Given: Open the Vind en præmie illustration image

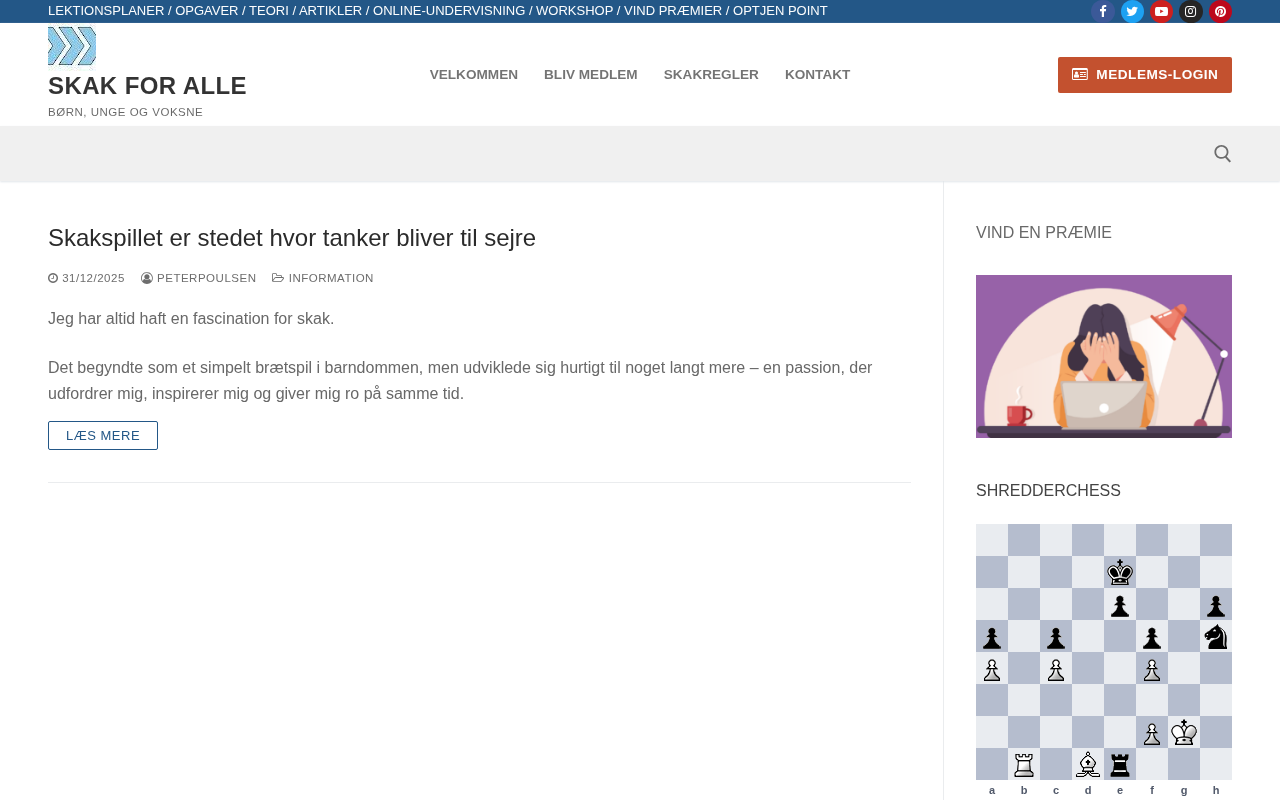Looking at the screenshot, I should pyautogui.click(x=1104, y=356).
